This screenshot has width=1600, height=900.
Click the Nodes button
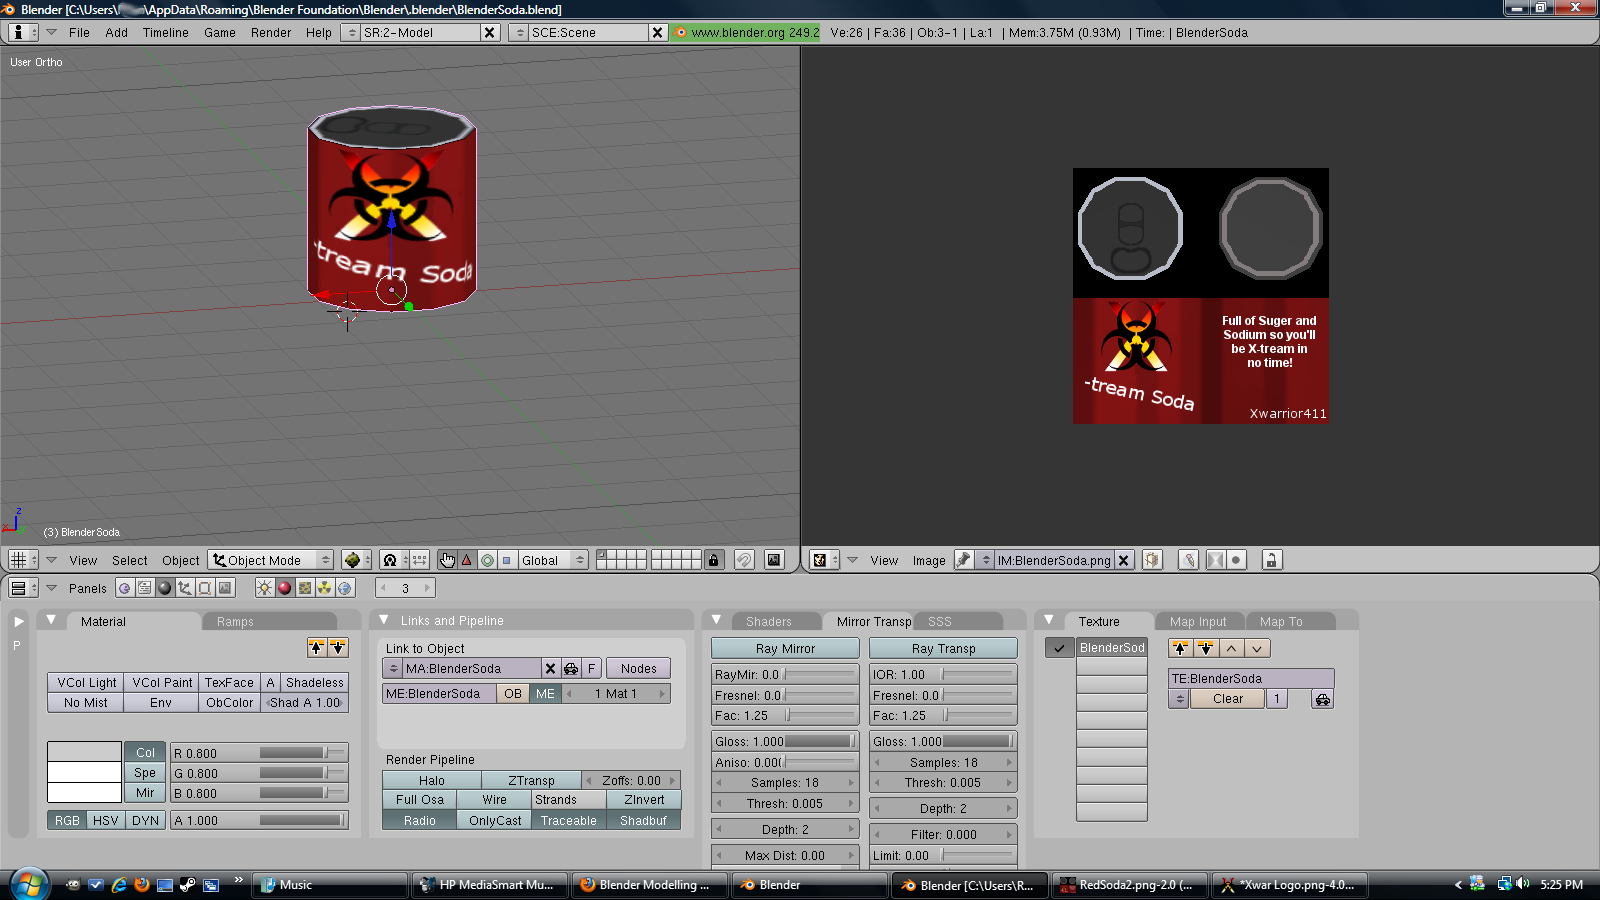(x=638, y=668)
